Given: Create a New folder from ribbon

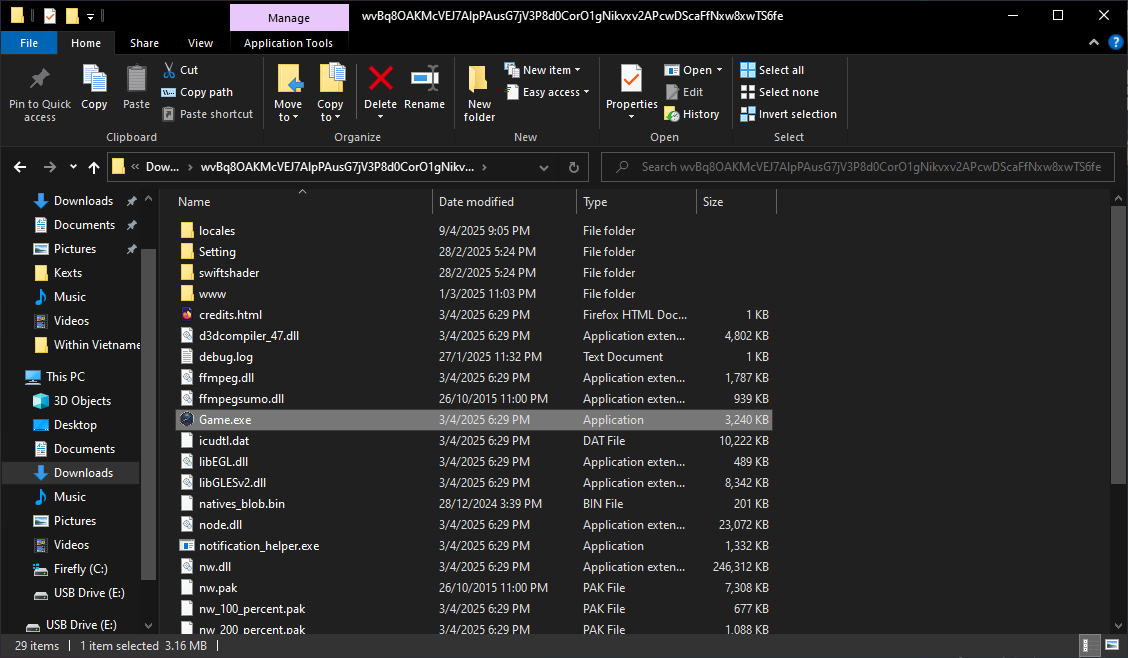Looking at the screenshot, I should click(x=479, y=80).
